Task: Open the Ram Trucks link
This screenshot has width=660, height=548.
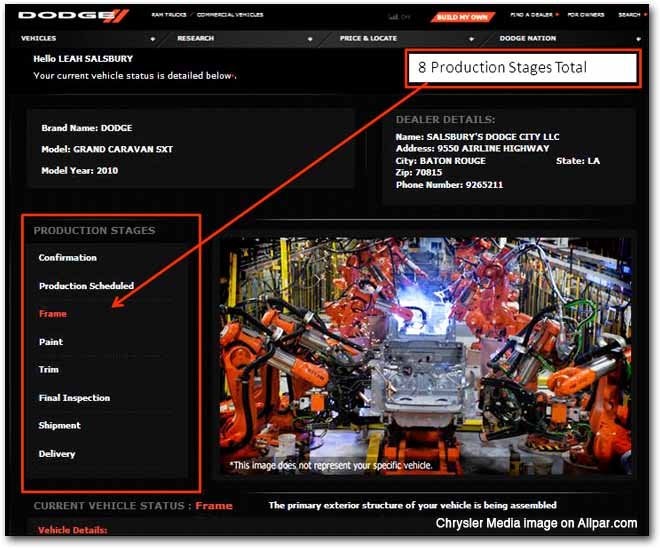Action: point(169,15)
